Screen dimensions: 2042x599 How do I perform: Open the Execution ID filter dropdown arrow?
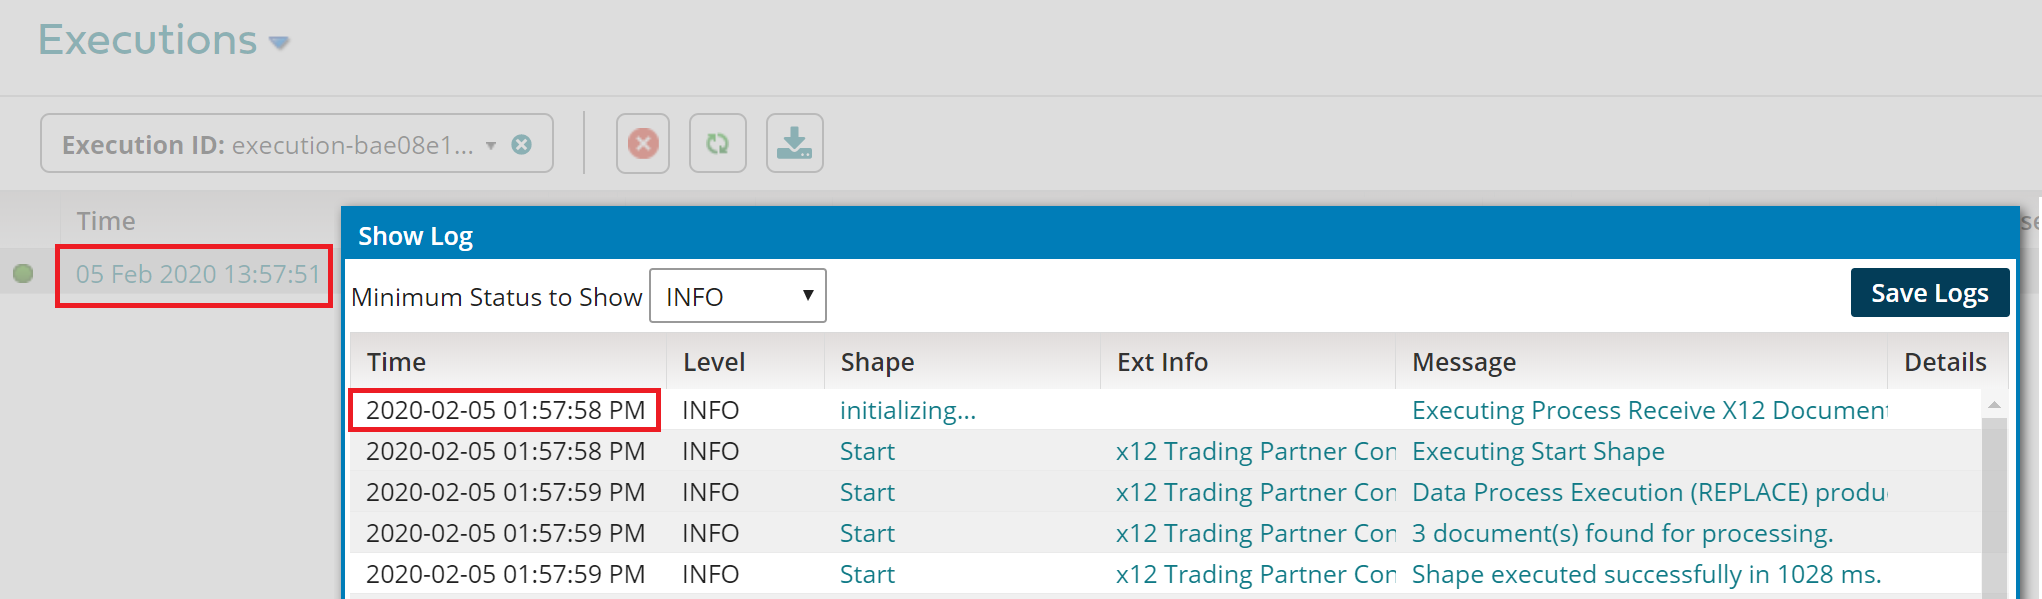click(x=491, y=145)
